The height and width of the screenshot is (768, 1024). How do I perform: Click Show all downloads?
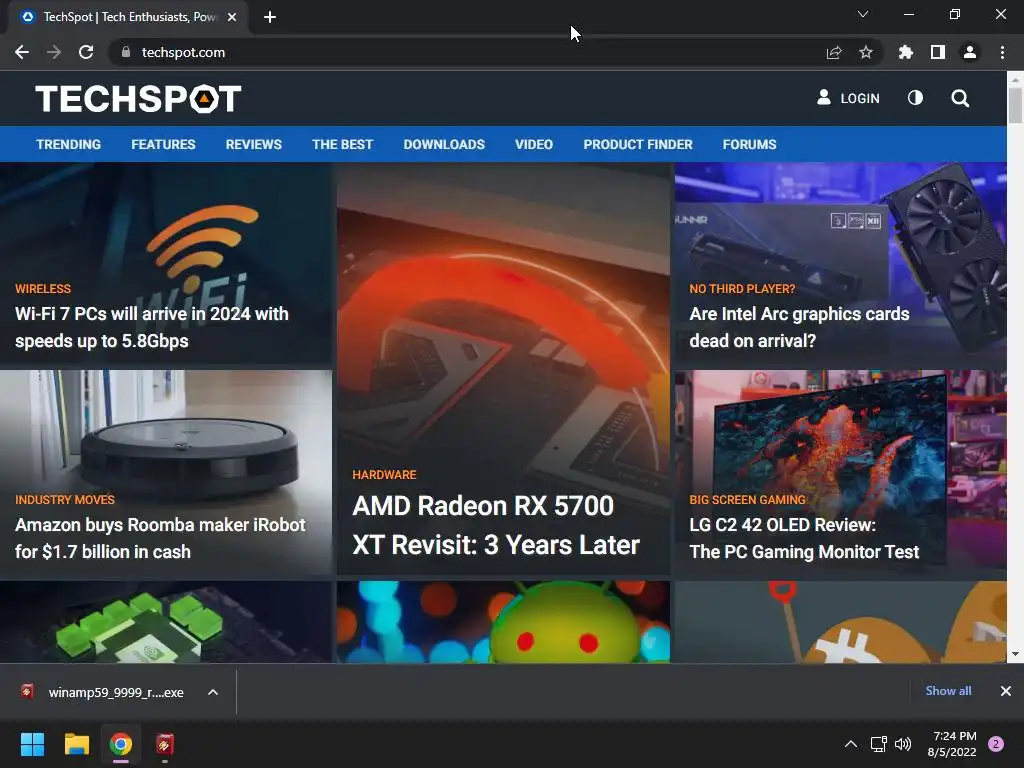(x=948, y=691)
